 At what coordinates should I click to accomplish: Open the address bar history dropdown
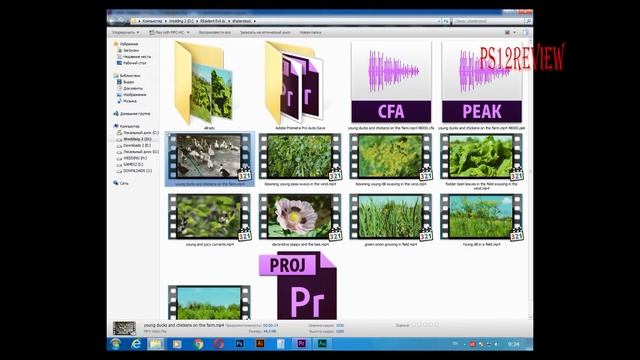(x=439, y=21)
